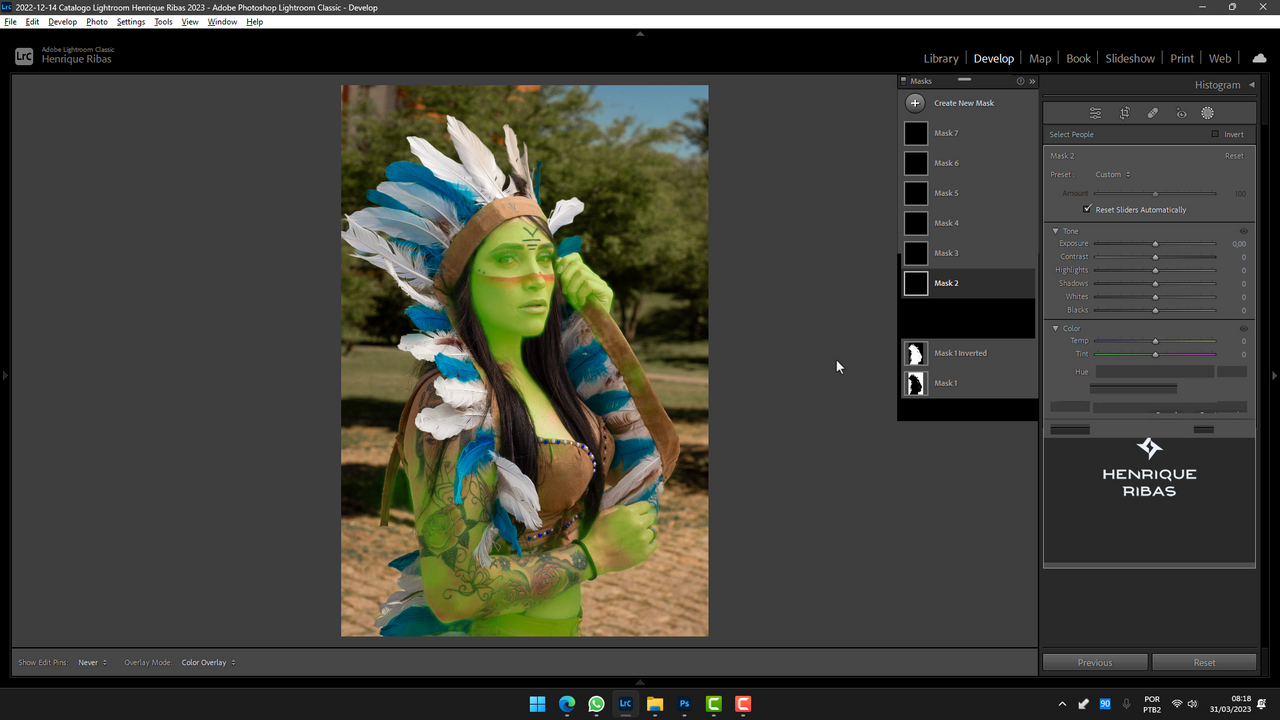This screenshot has width=1280, height=720.
Task: Click the cloud sync status icon
Action: click(1259, 58)
